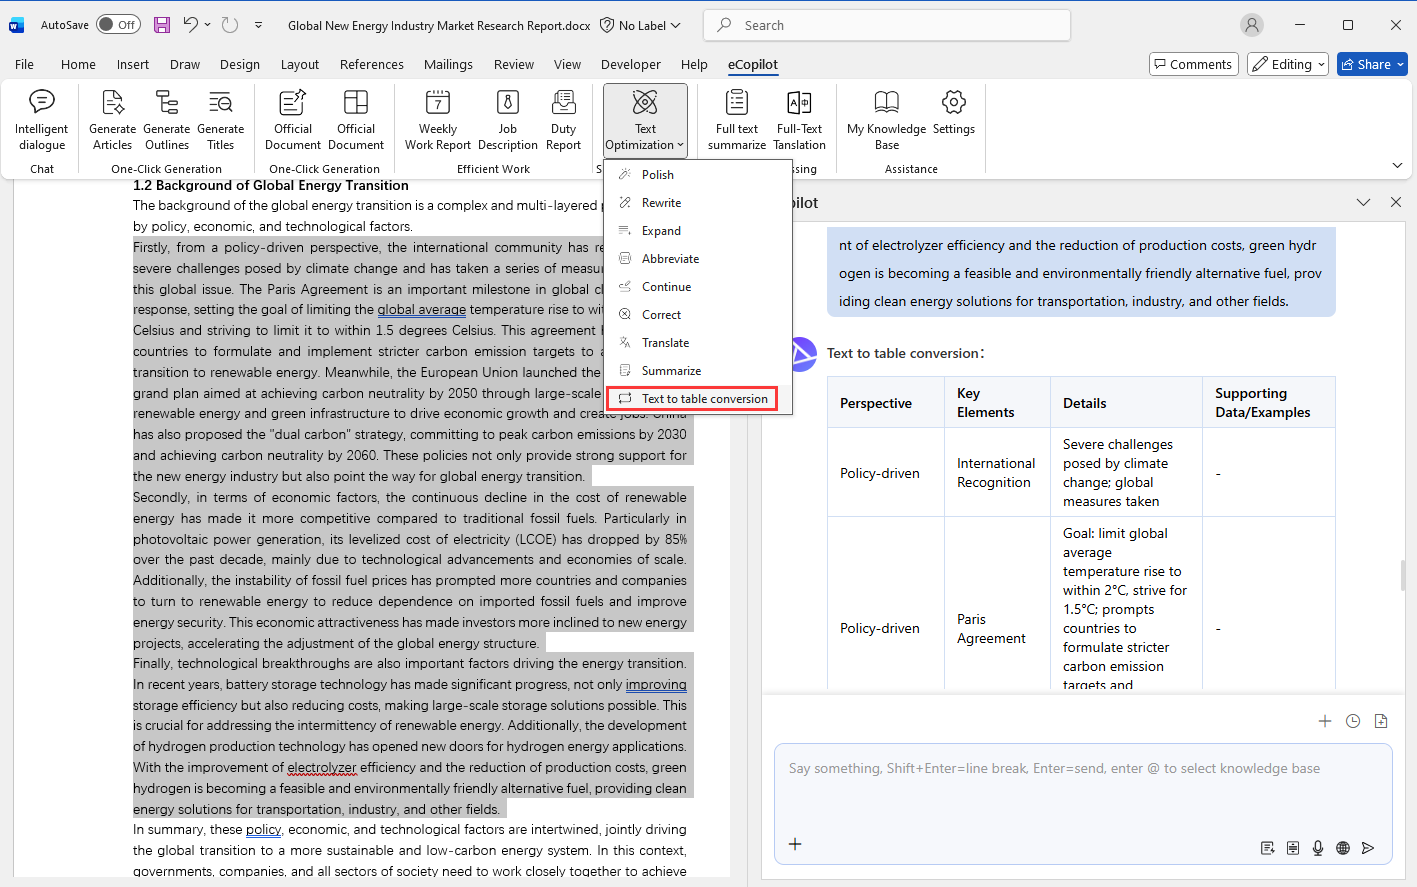Click the Comments button
Viewport: 1417px width, 887px height.
coord(1193,64)
